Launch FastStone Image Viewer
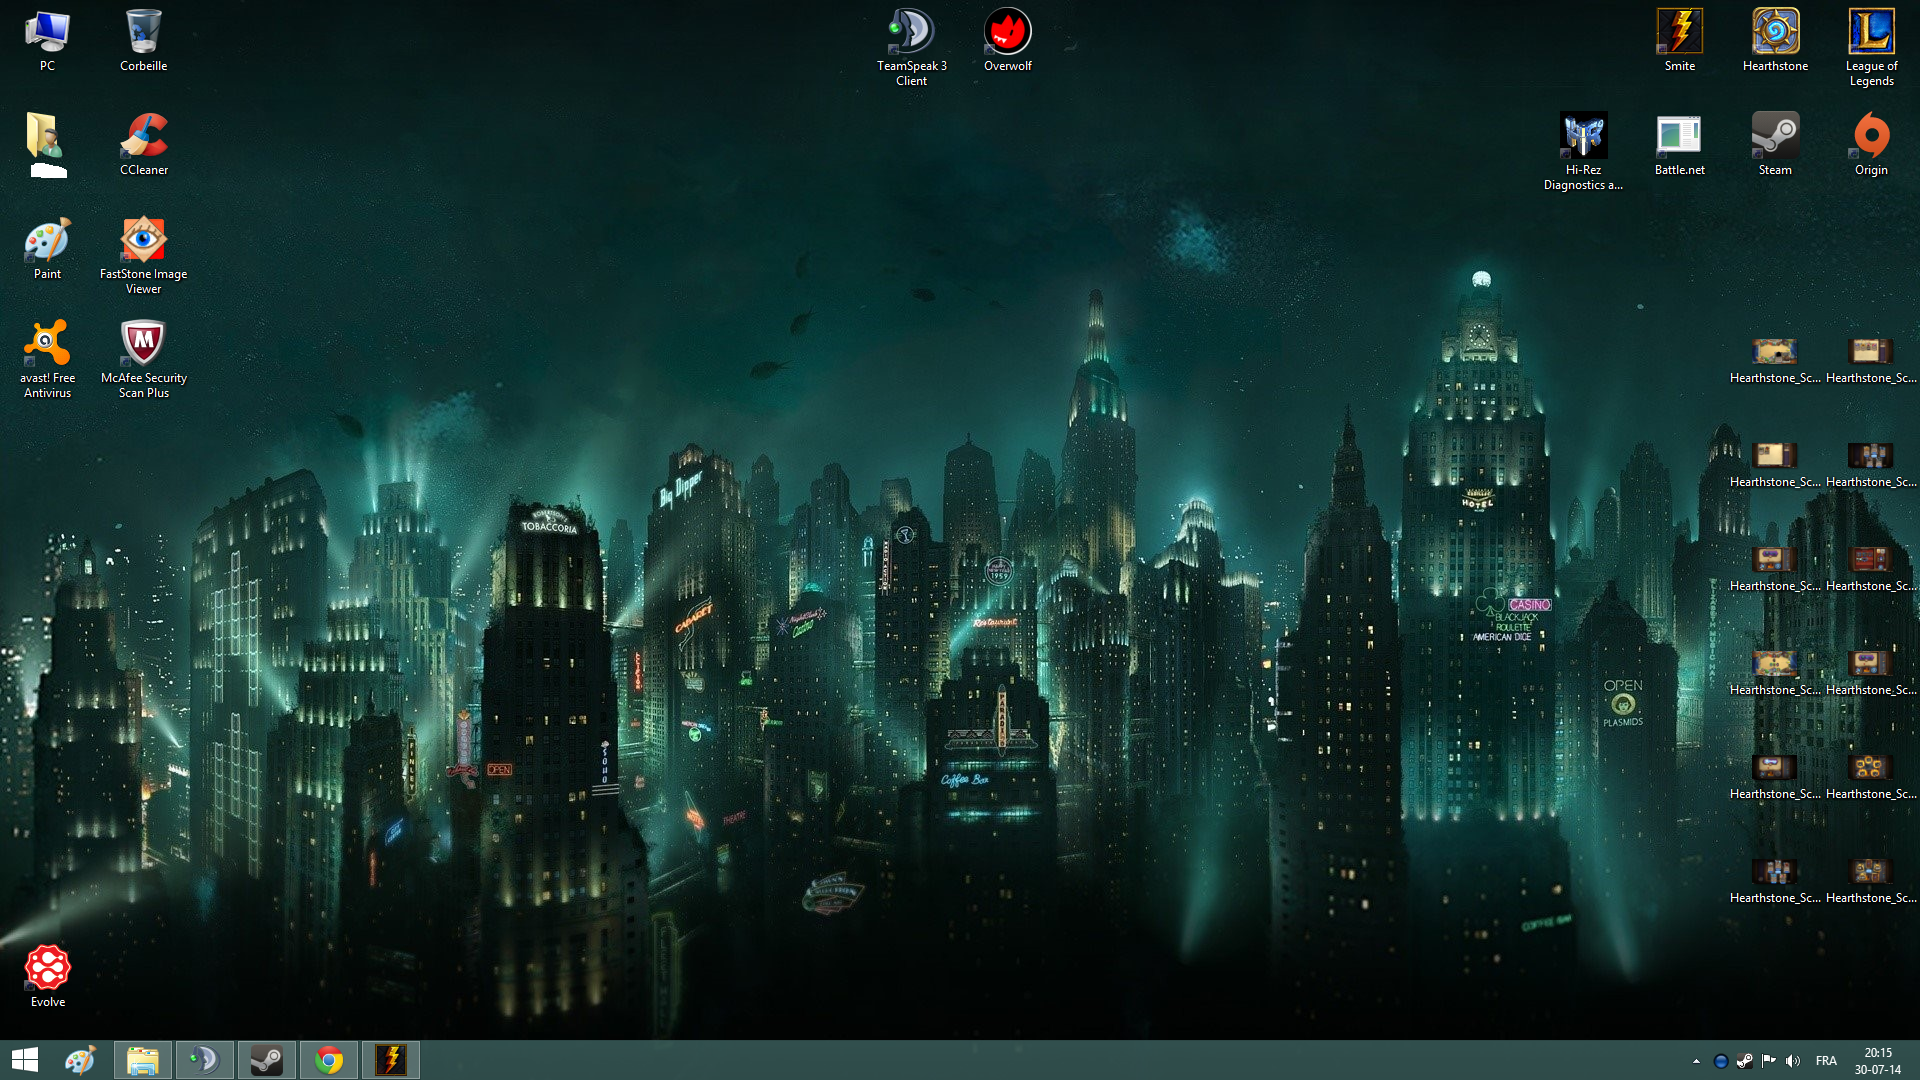 tap(143, 256)
